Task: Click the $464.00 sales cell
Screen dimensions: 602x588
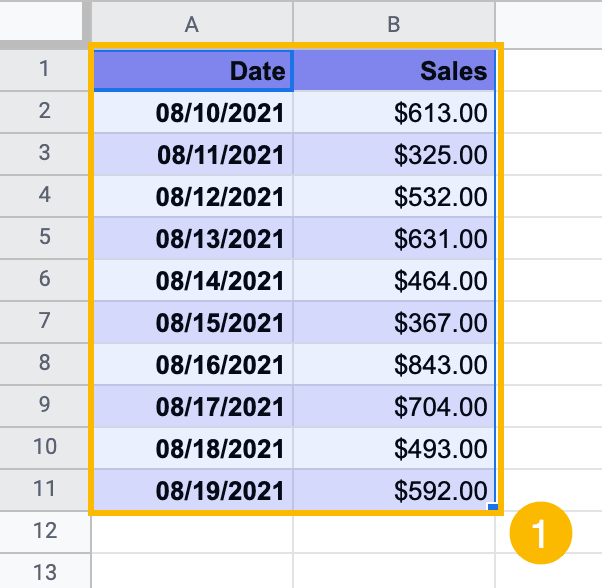Action: pos(394,280)
